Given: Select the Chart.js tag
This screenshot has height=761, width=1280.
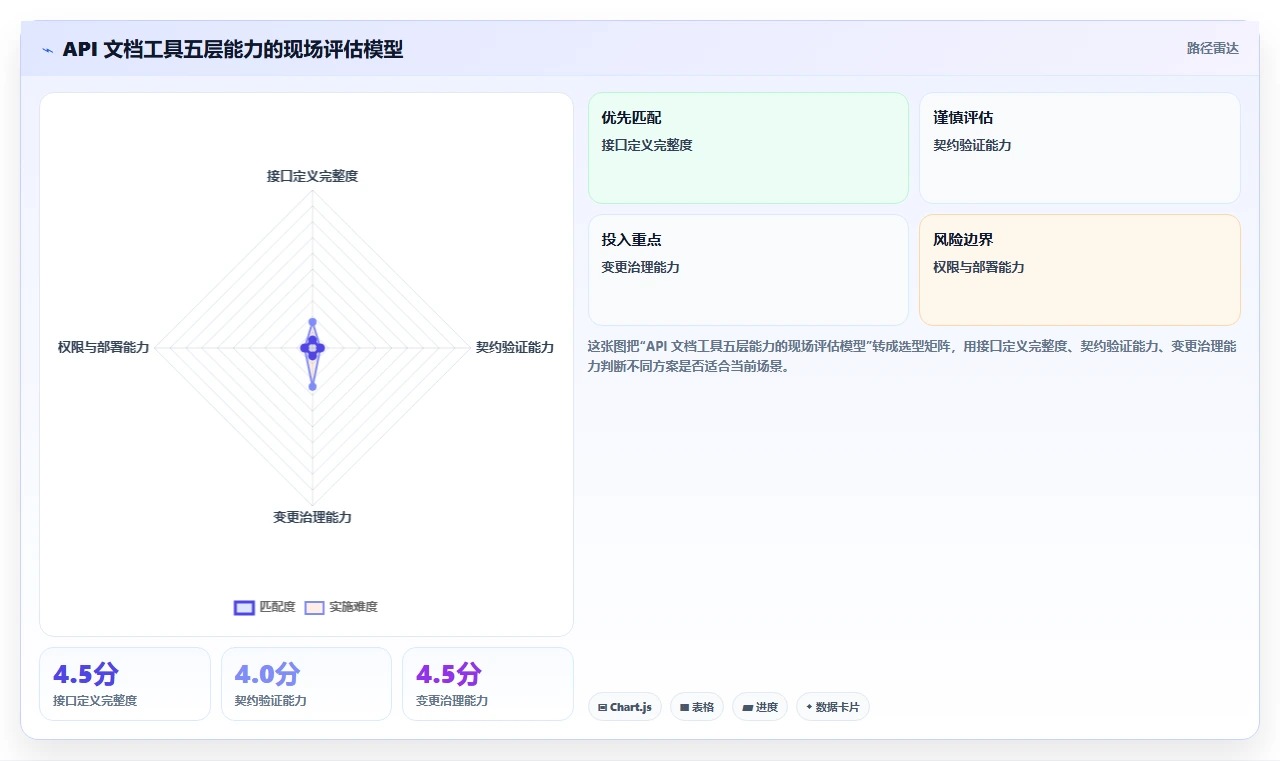Looking at the screenshot, I should click(x=625, y=707).
